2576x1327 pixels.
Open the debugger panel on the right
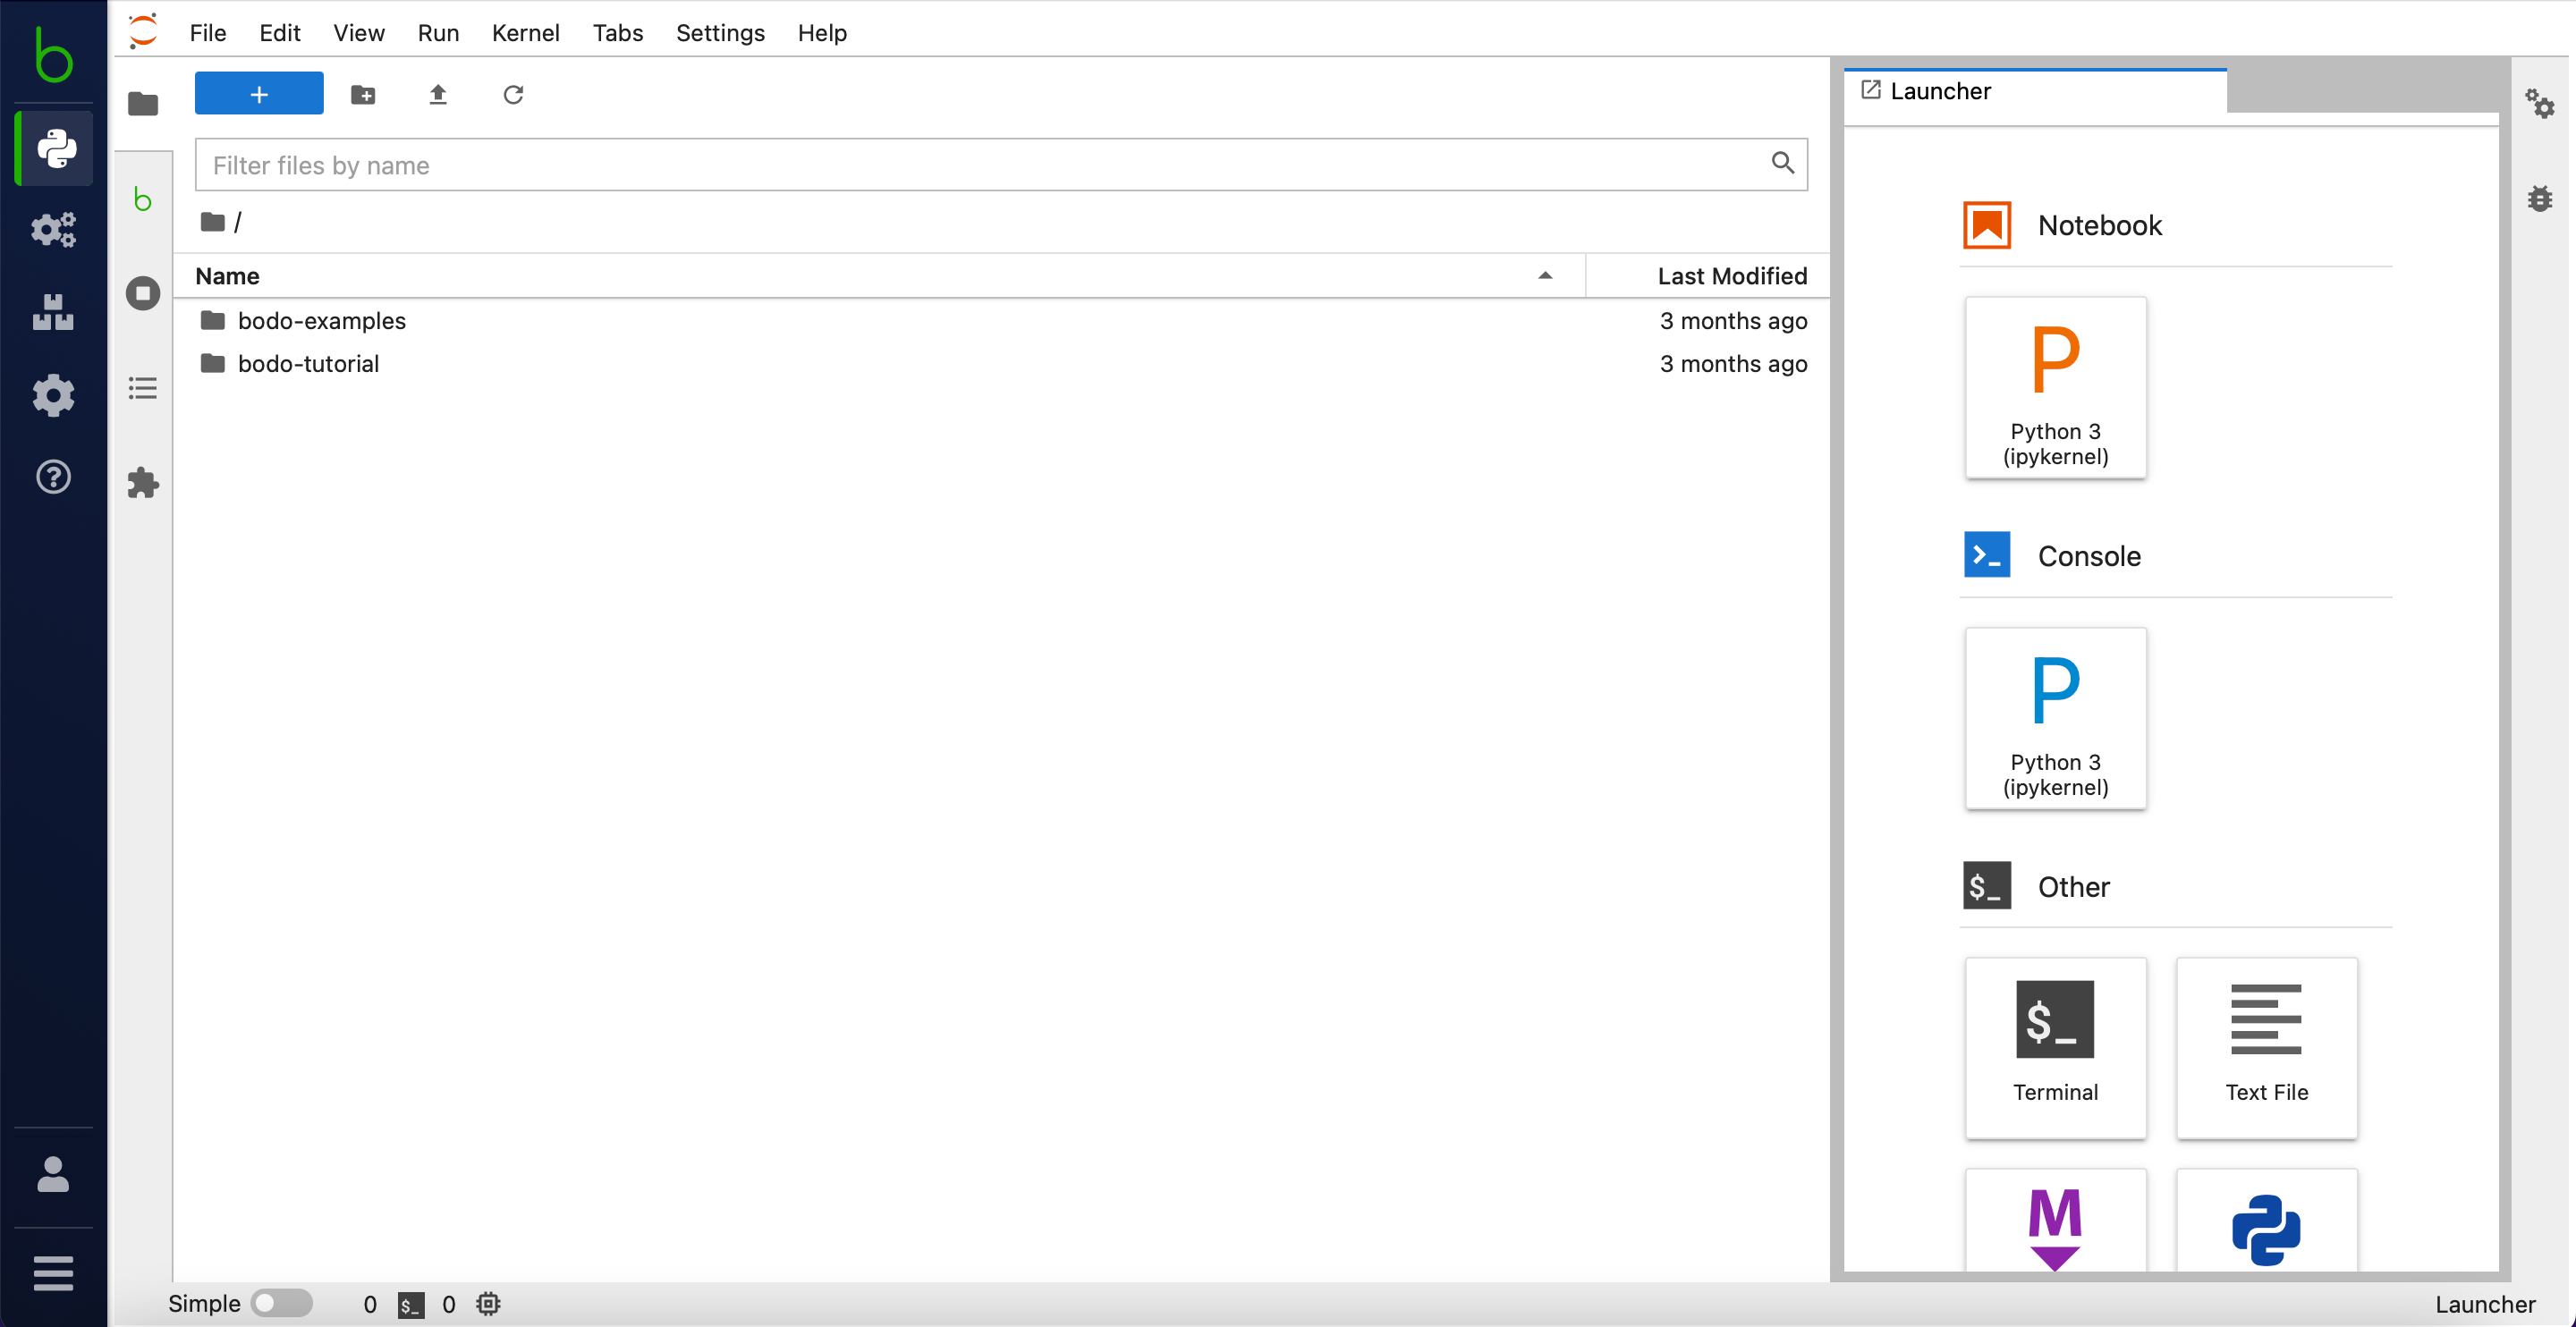pos(2541,198)
